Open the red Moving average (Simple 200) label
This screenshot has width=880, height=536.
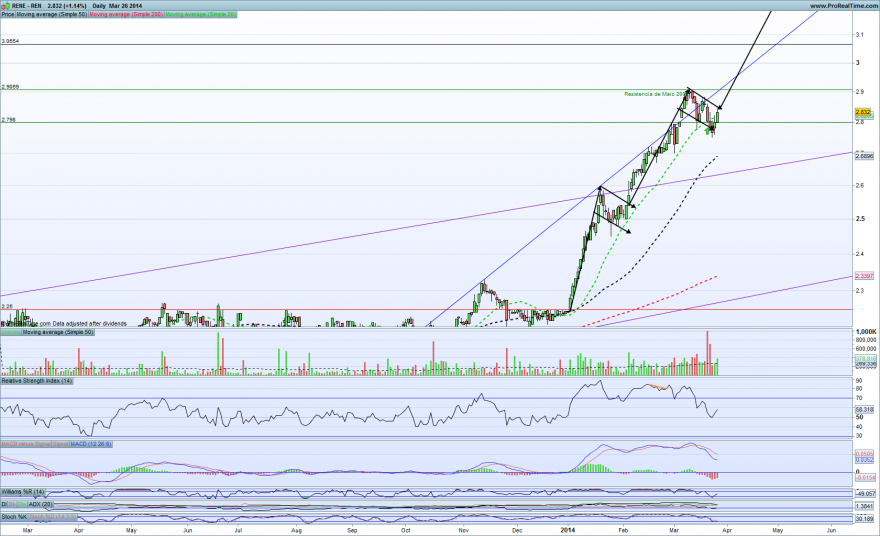tap(126, 14)
